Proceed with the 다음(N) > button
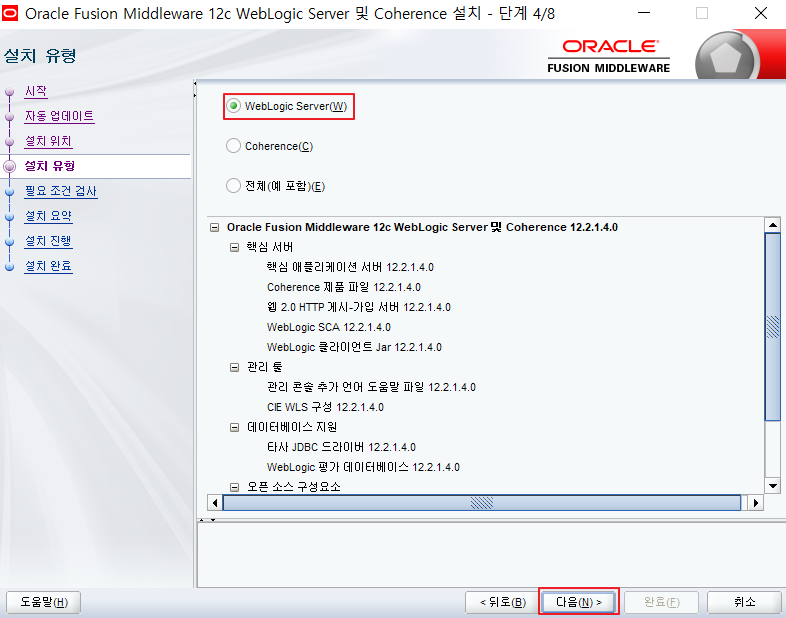This screenshot has width=786, height=618. [x=579, y=602]
